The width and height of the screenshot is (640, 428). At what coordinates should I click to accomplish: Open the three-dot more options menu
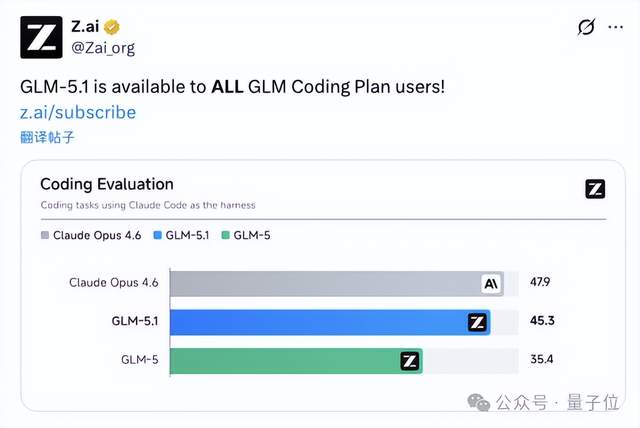[x=616, y=27]
